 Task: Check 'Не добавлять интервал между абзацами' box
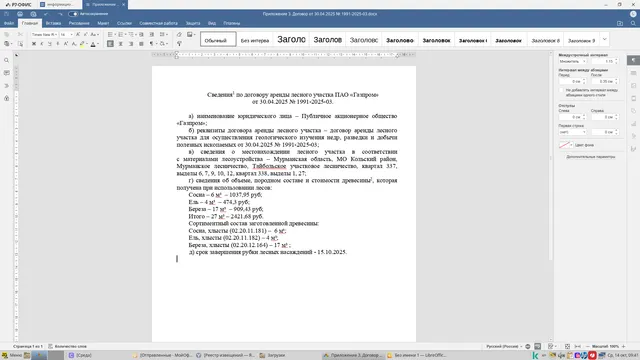pyautogui.click(x=561, y=90)
